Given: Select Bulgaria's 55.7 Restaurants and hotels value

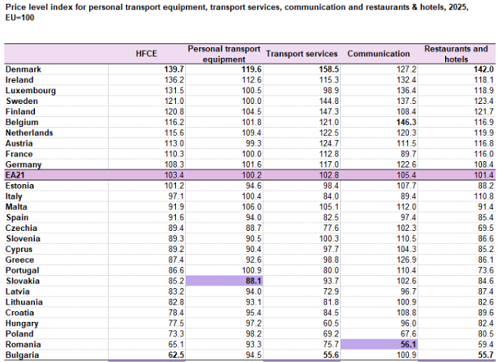Looking at the screenshot, I should click(x=486, y=355).
